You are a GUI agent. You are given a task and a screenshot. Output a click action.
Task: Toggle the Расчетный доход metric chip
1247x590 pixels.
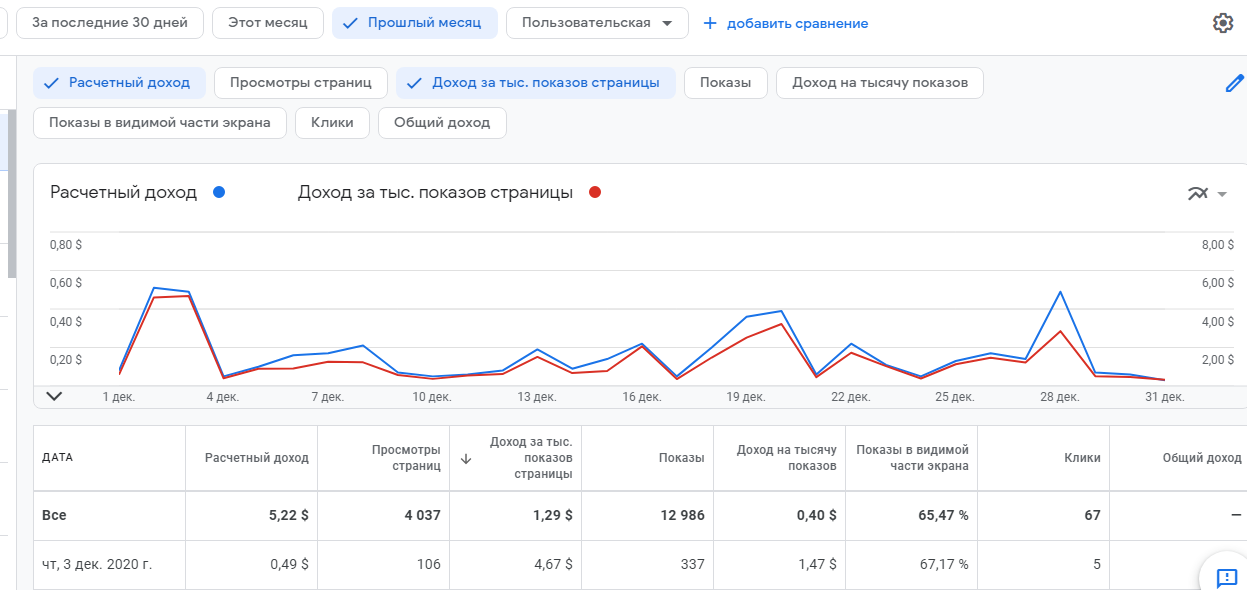tap(119, 83)
